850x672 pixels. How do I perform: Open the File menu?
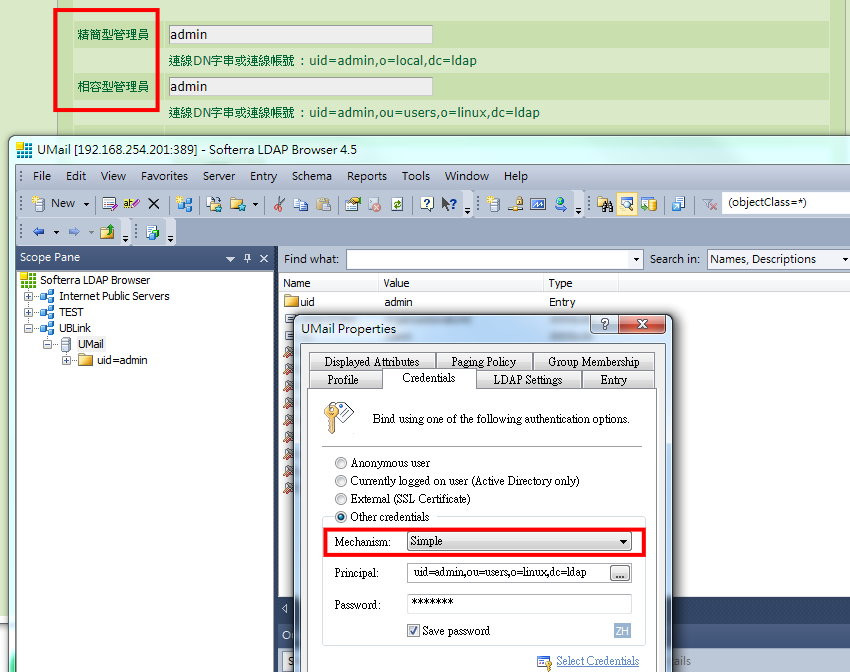(x=42, y=176)
